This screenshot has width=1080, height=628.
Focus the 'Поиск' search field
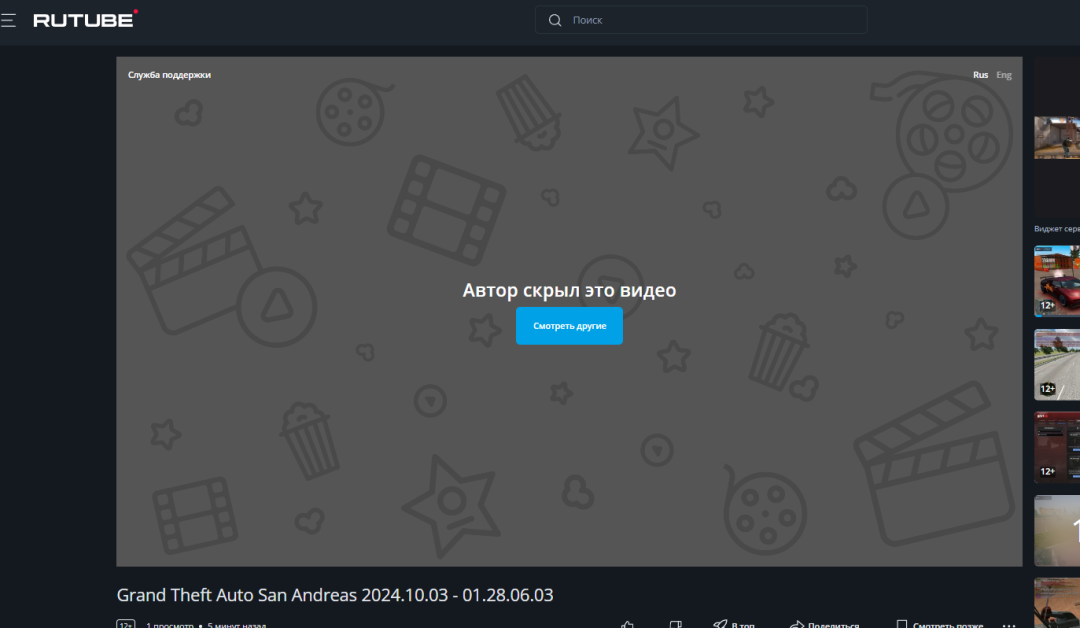[710, 20]
